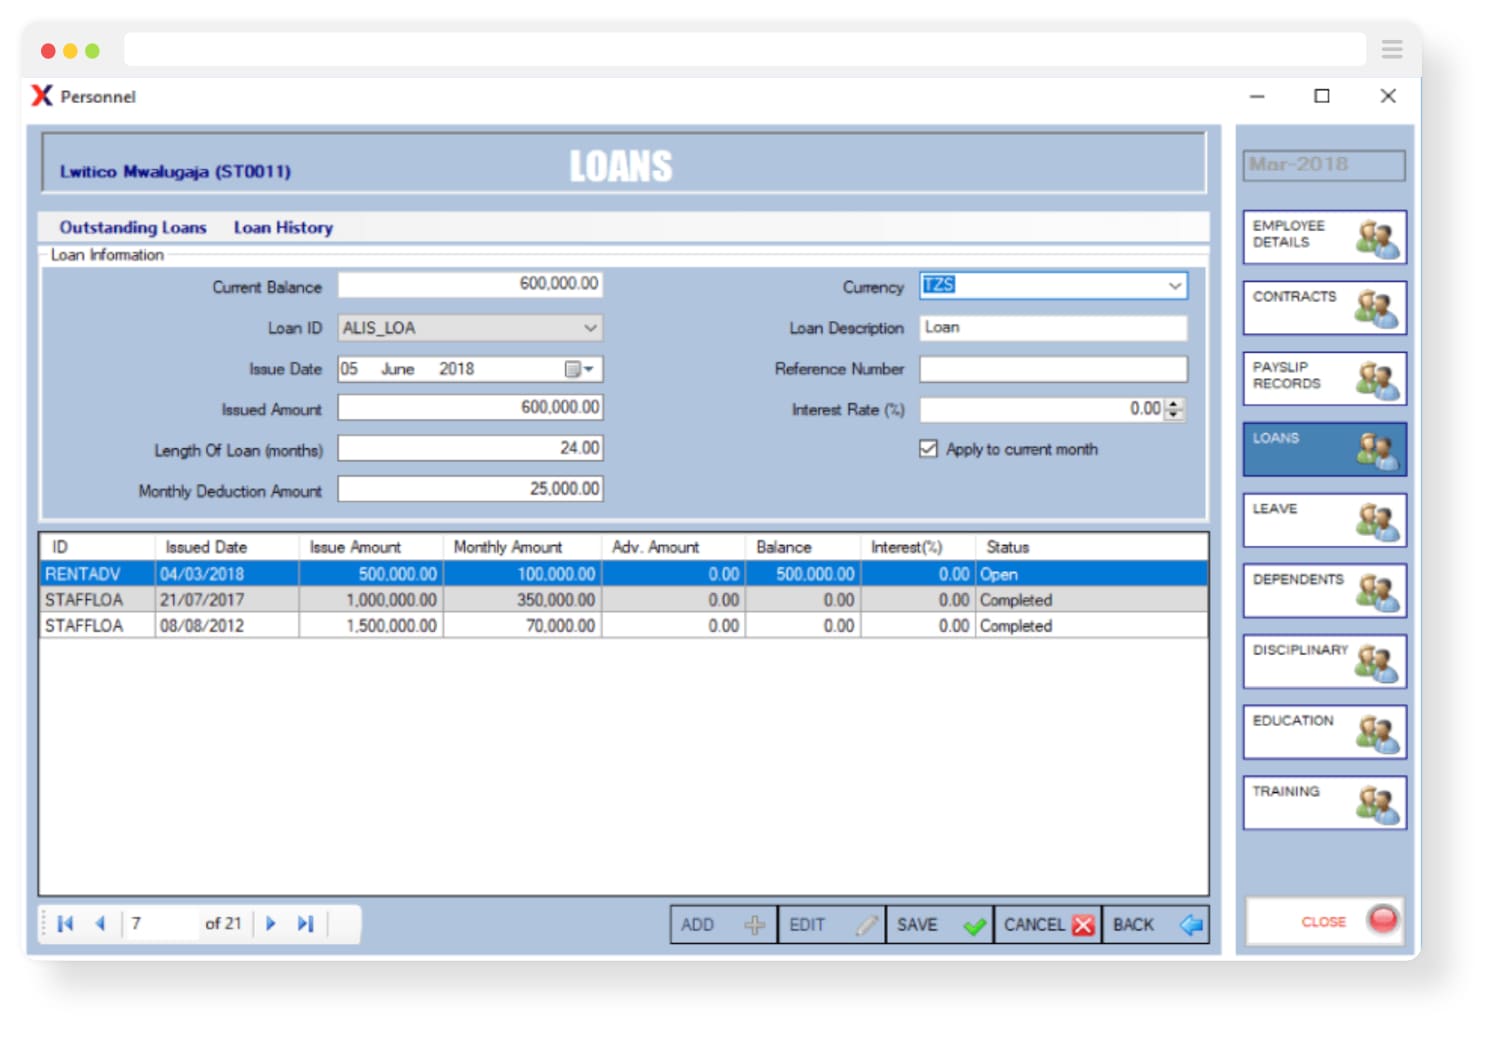Click the SAVE button
This screenshot has width=1500, height=1039.
point(940,925)
